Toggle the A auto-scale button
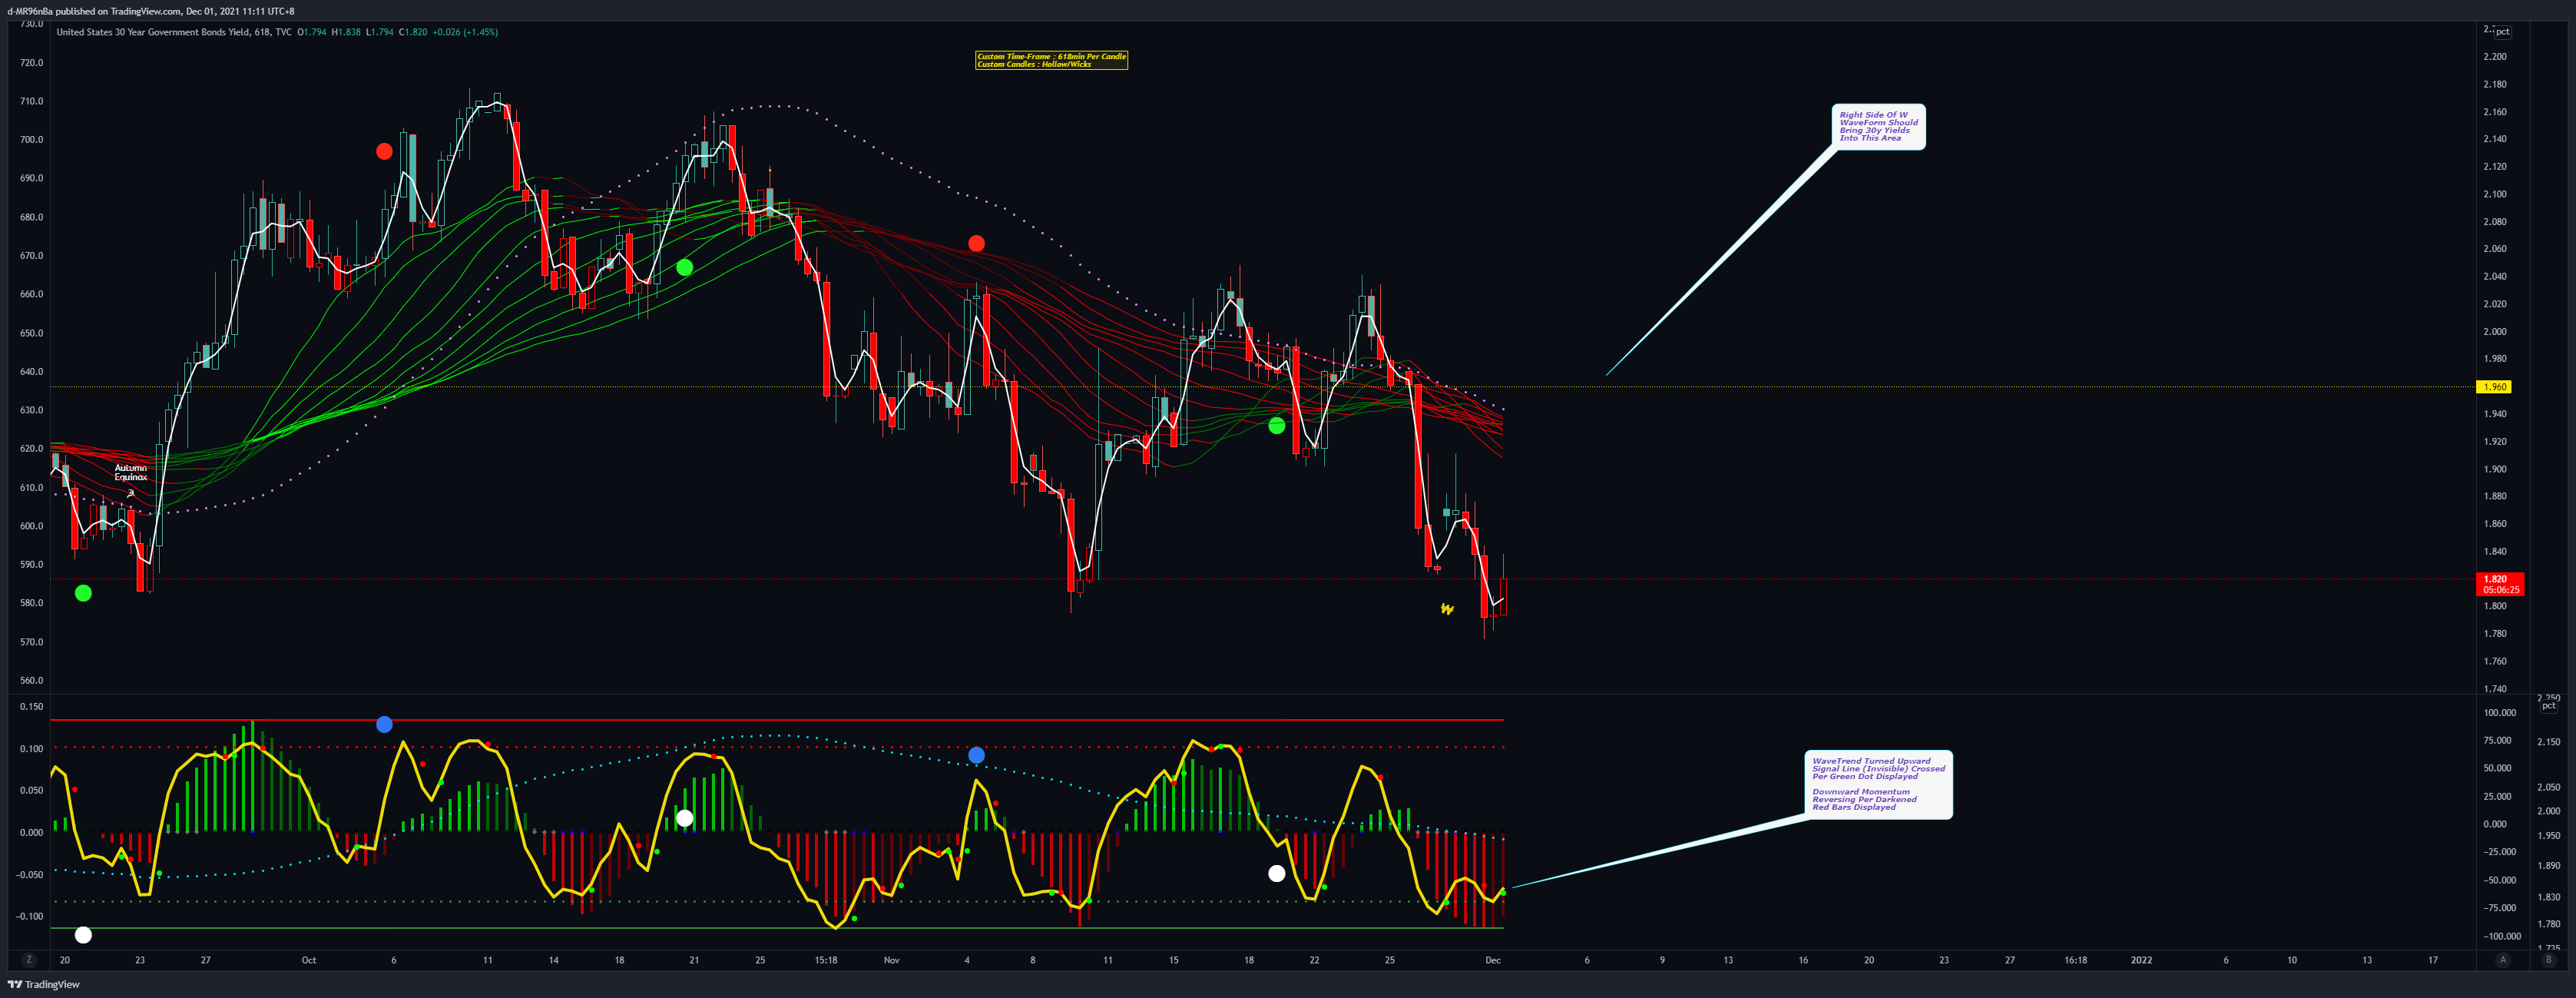Image resolution: width=2576 pixels, height=998 pixels. (2503, 960)
